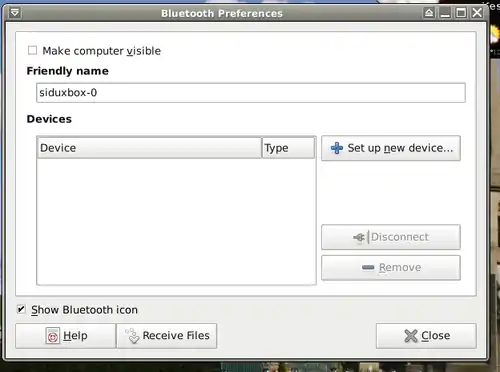Click Set up new device button

[x=391, y=148]
